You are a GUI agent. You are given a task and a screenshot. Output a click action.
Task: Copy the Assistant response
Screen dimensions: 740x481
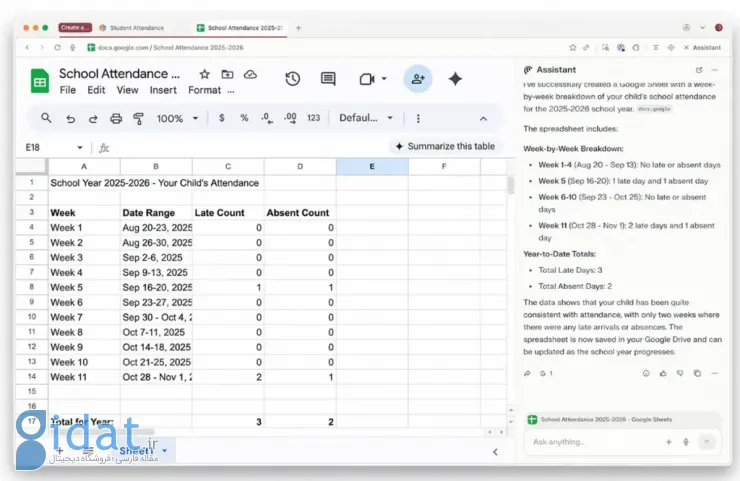(x=694, y=373)
